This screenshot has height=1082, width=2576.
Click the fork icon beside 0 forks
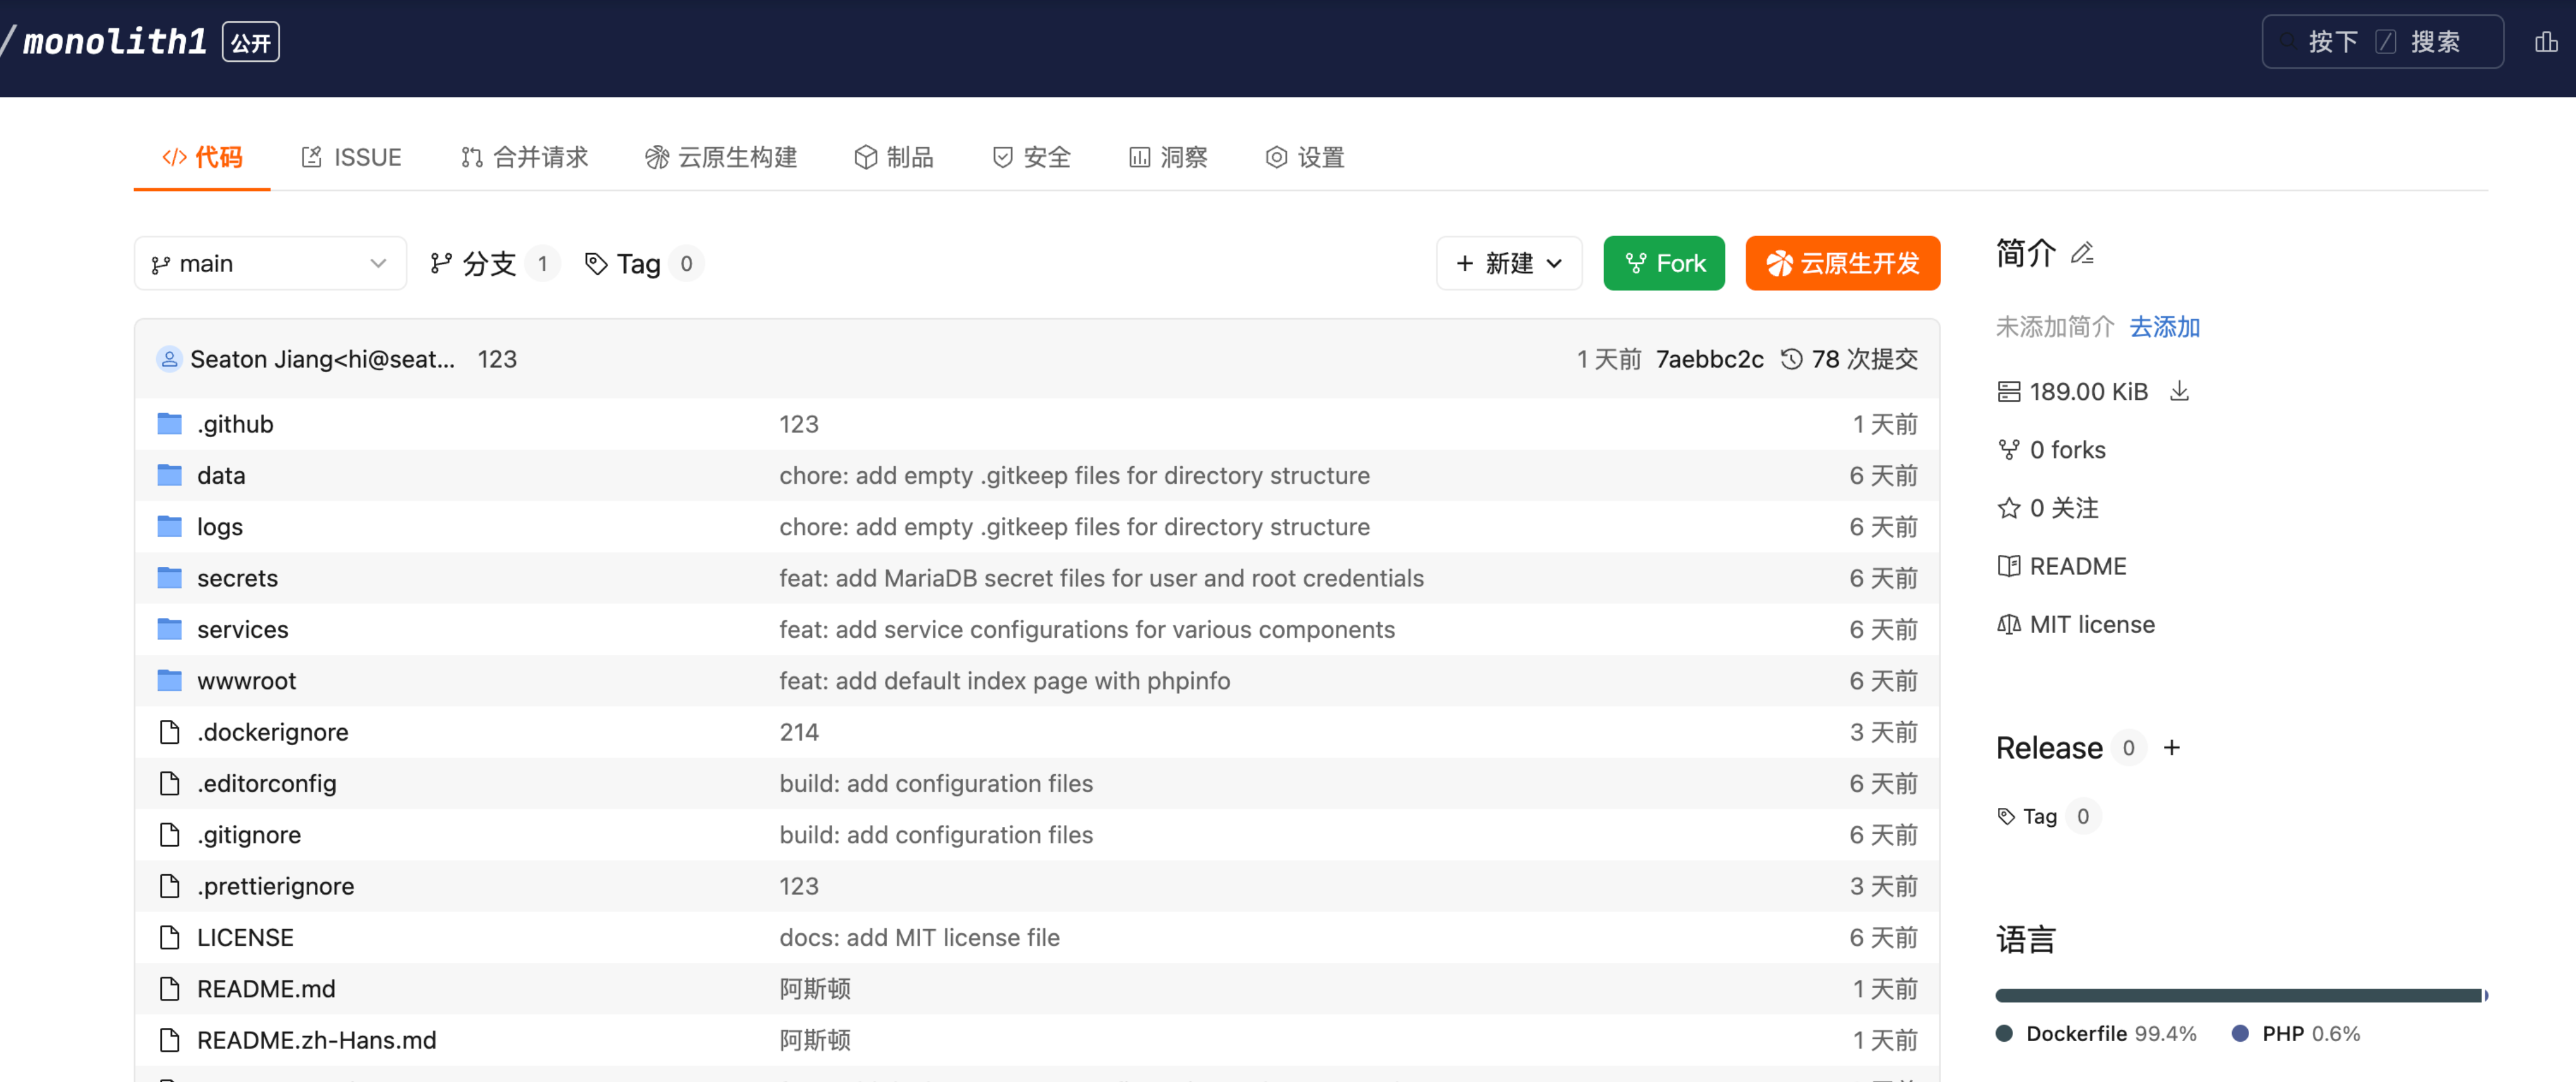pos(2008,450)
